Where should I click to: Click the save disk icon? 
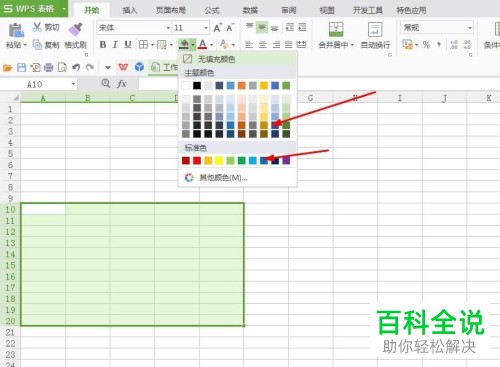[x=21, y=68]
